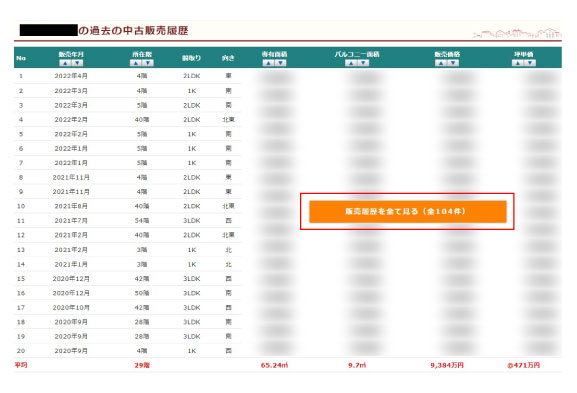Click the average area value 65.24㎡

pyautogui.click(x=275, y=365)
